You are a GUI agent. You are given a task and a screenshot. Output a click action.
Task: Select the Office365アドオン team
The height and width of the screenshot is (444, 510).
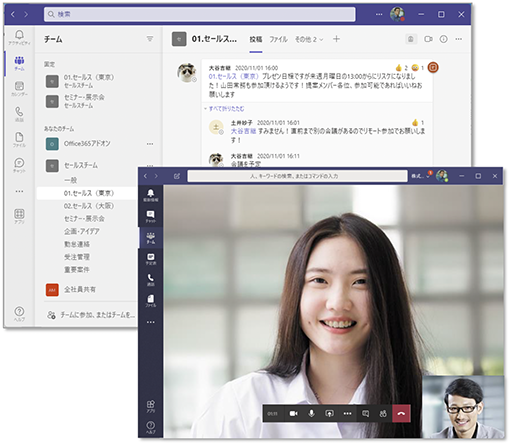tap(87, 144)
